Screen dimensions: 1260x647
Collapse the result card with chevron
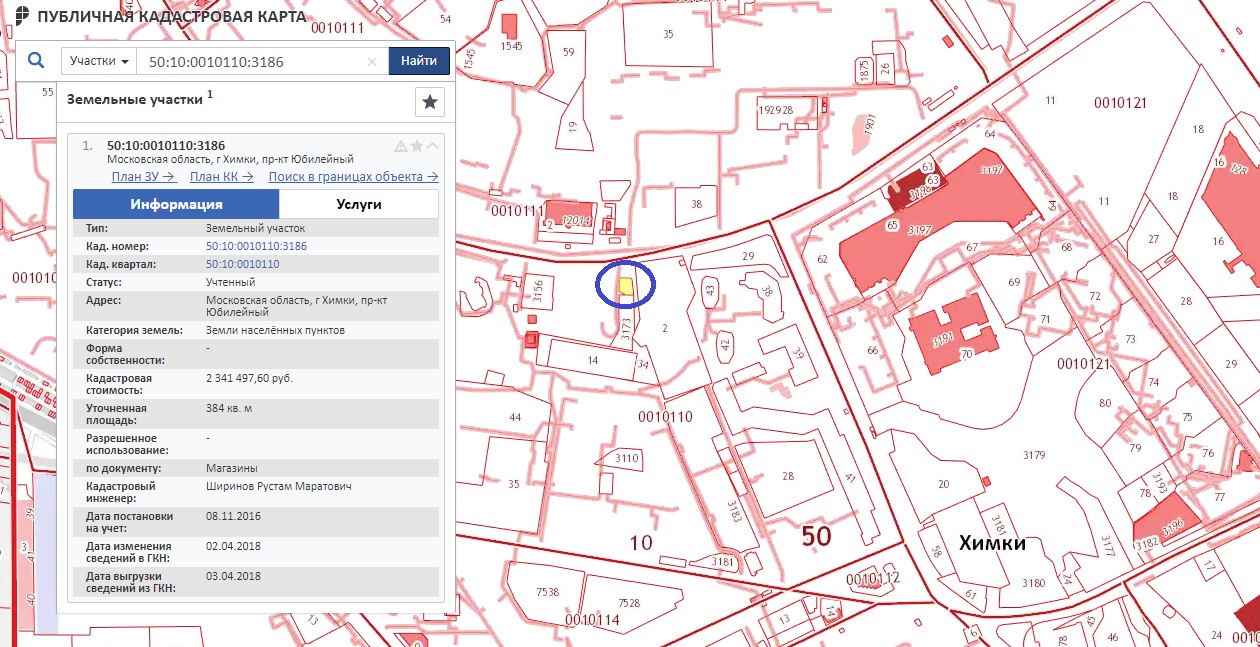432,146
